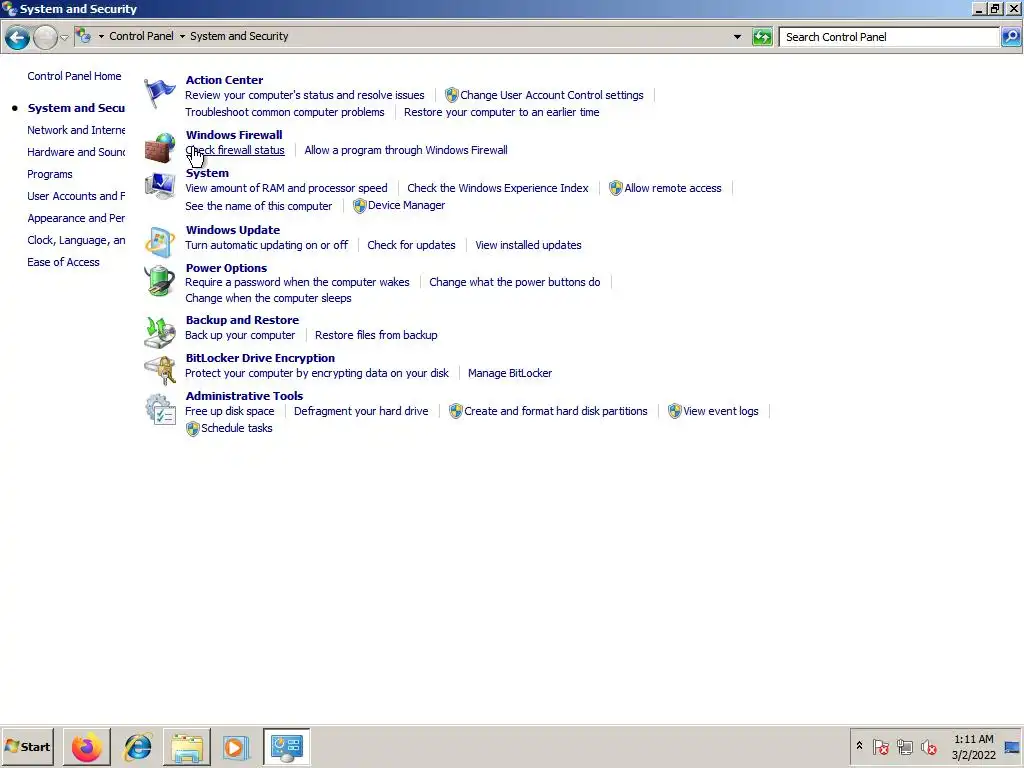Click the BitLocker Drive Encryption key icon
Viewport: 1024px width, 768px height.
[159, 370]
